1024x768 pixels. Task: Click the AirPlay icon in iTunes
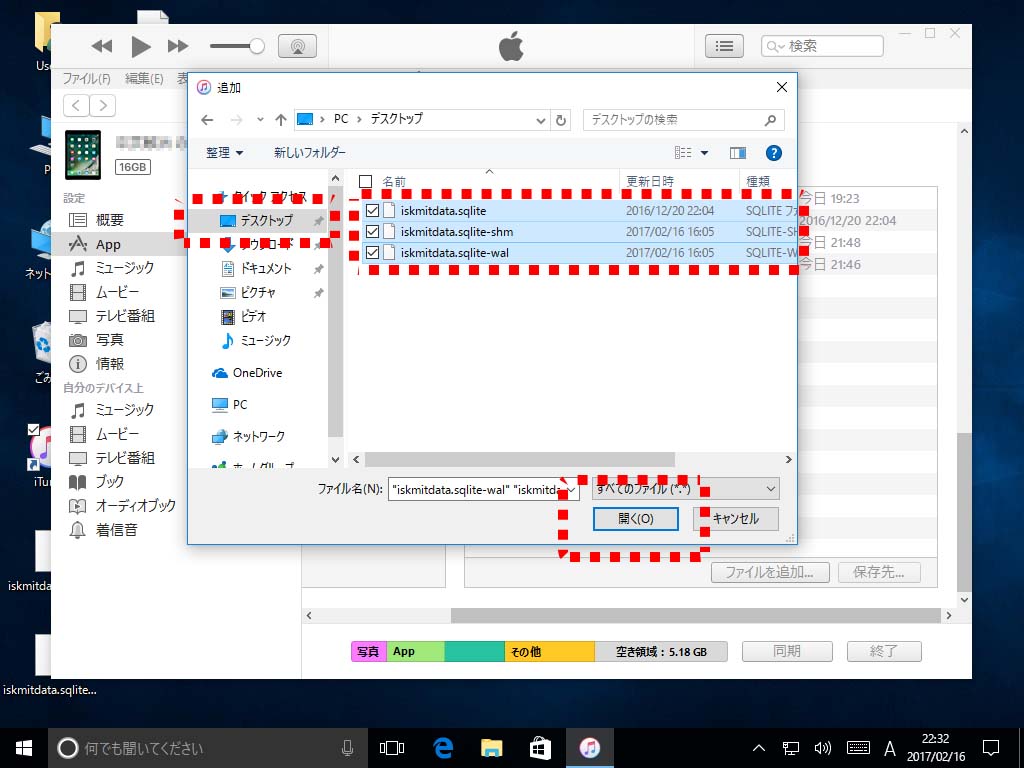(x=297, y=46)
